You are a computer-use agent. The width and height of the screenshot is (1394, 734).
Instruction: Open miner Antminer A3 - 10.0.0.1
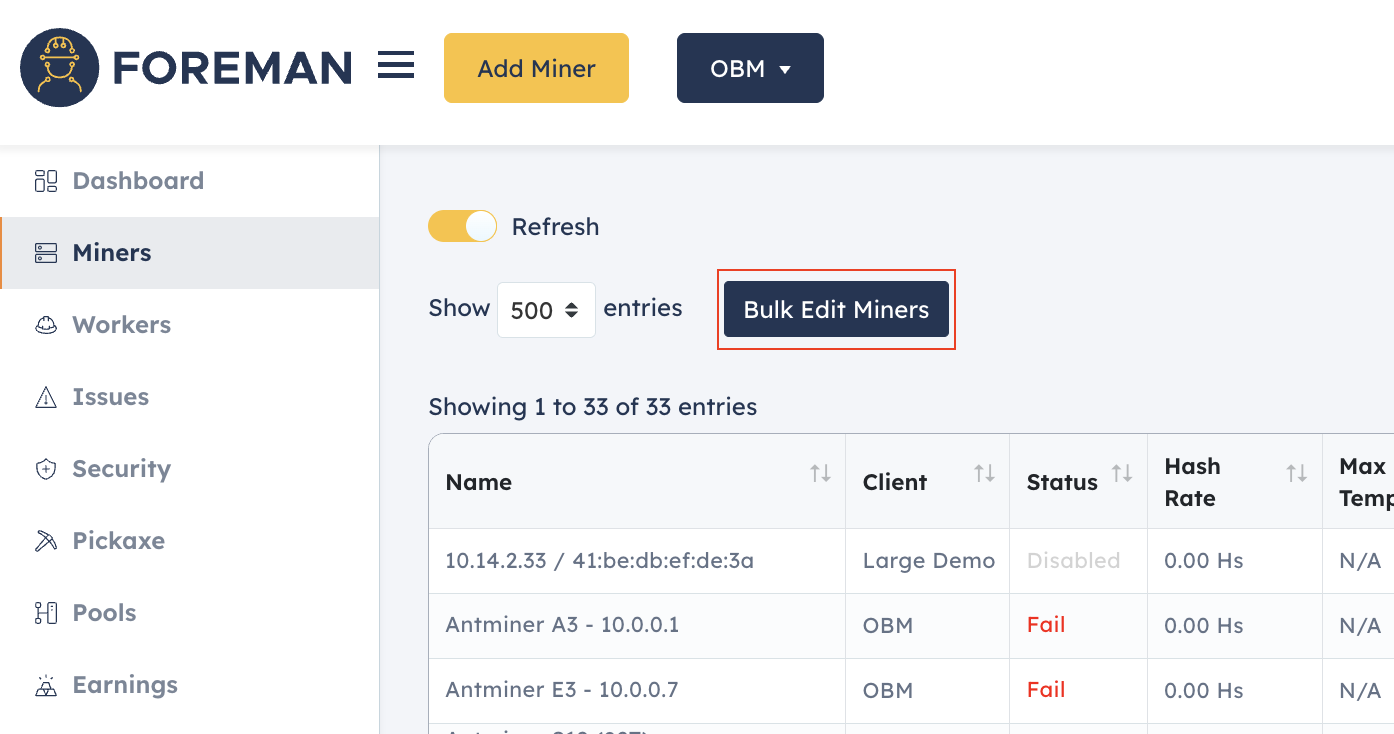point(562,625)
